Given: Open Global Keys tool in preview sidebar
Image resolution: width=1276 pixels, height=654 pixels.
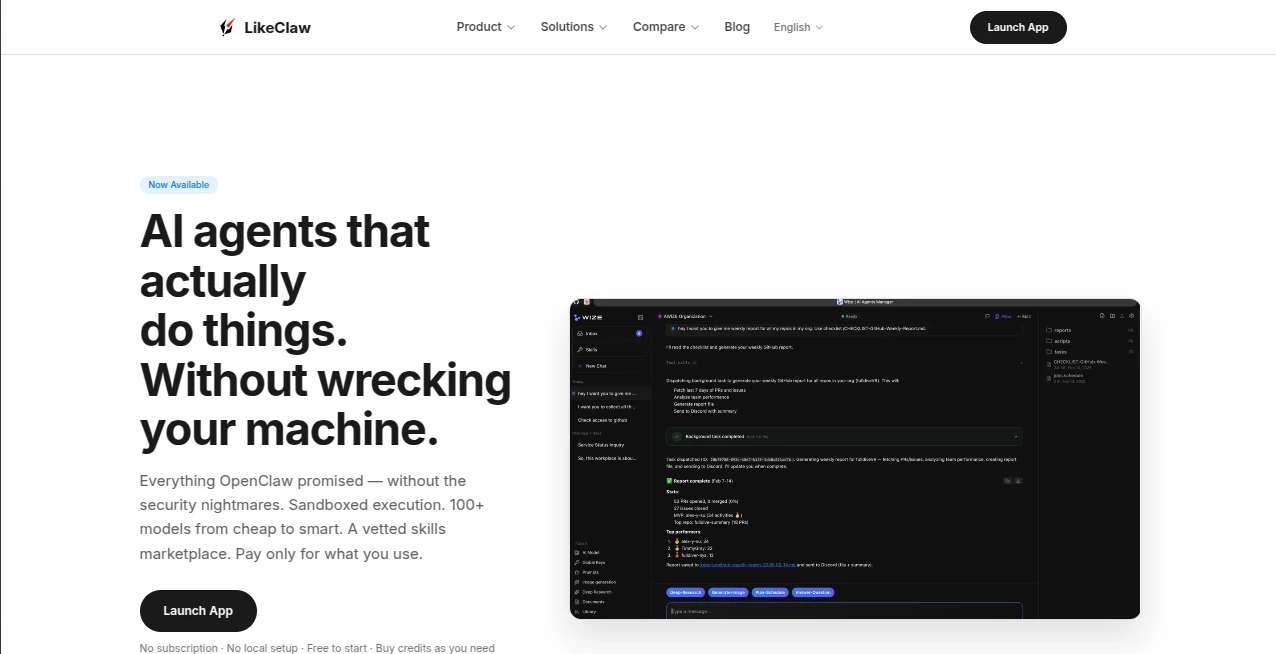Looking at the screenshot, I should pyautogui.click(x=590, y=562).
